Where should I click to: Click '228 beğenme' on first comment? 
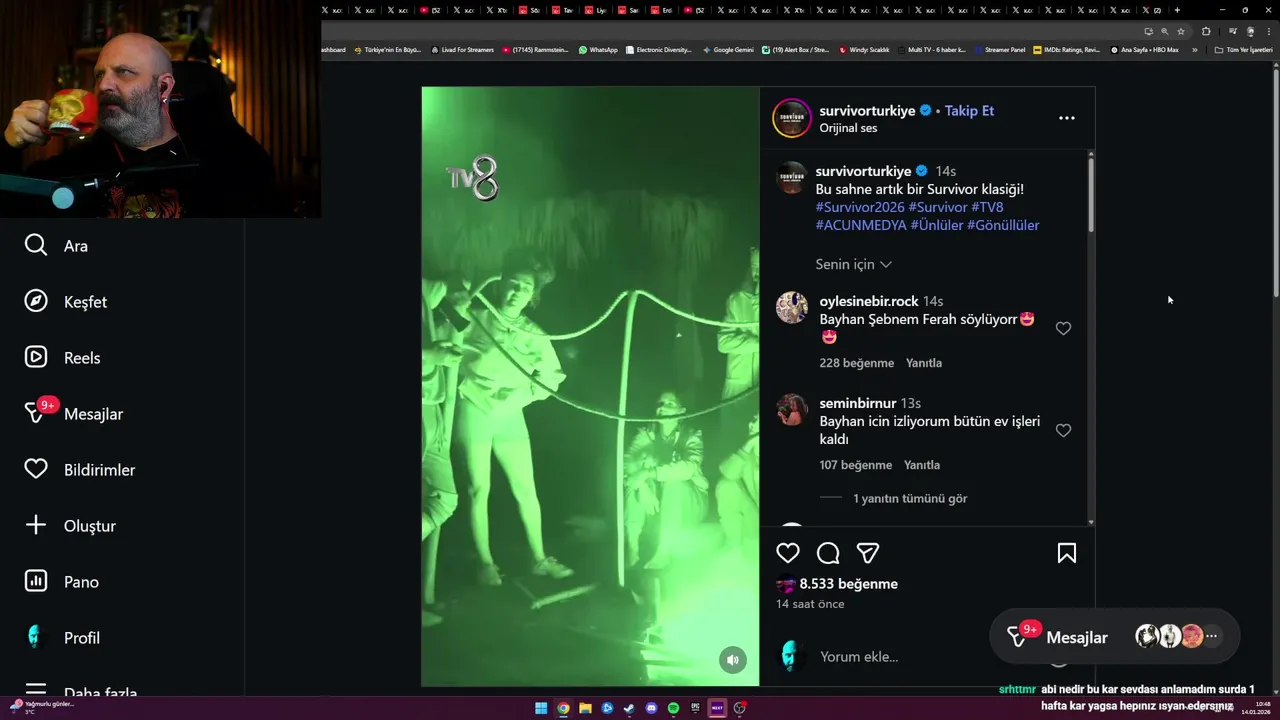tap(857, 363)
